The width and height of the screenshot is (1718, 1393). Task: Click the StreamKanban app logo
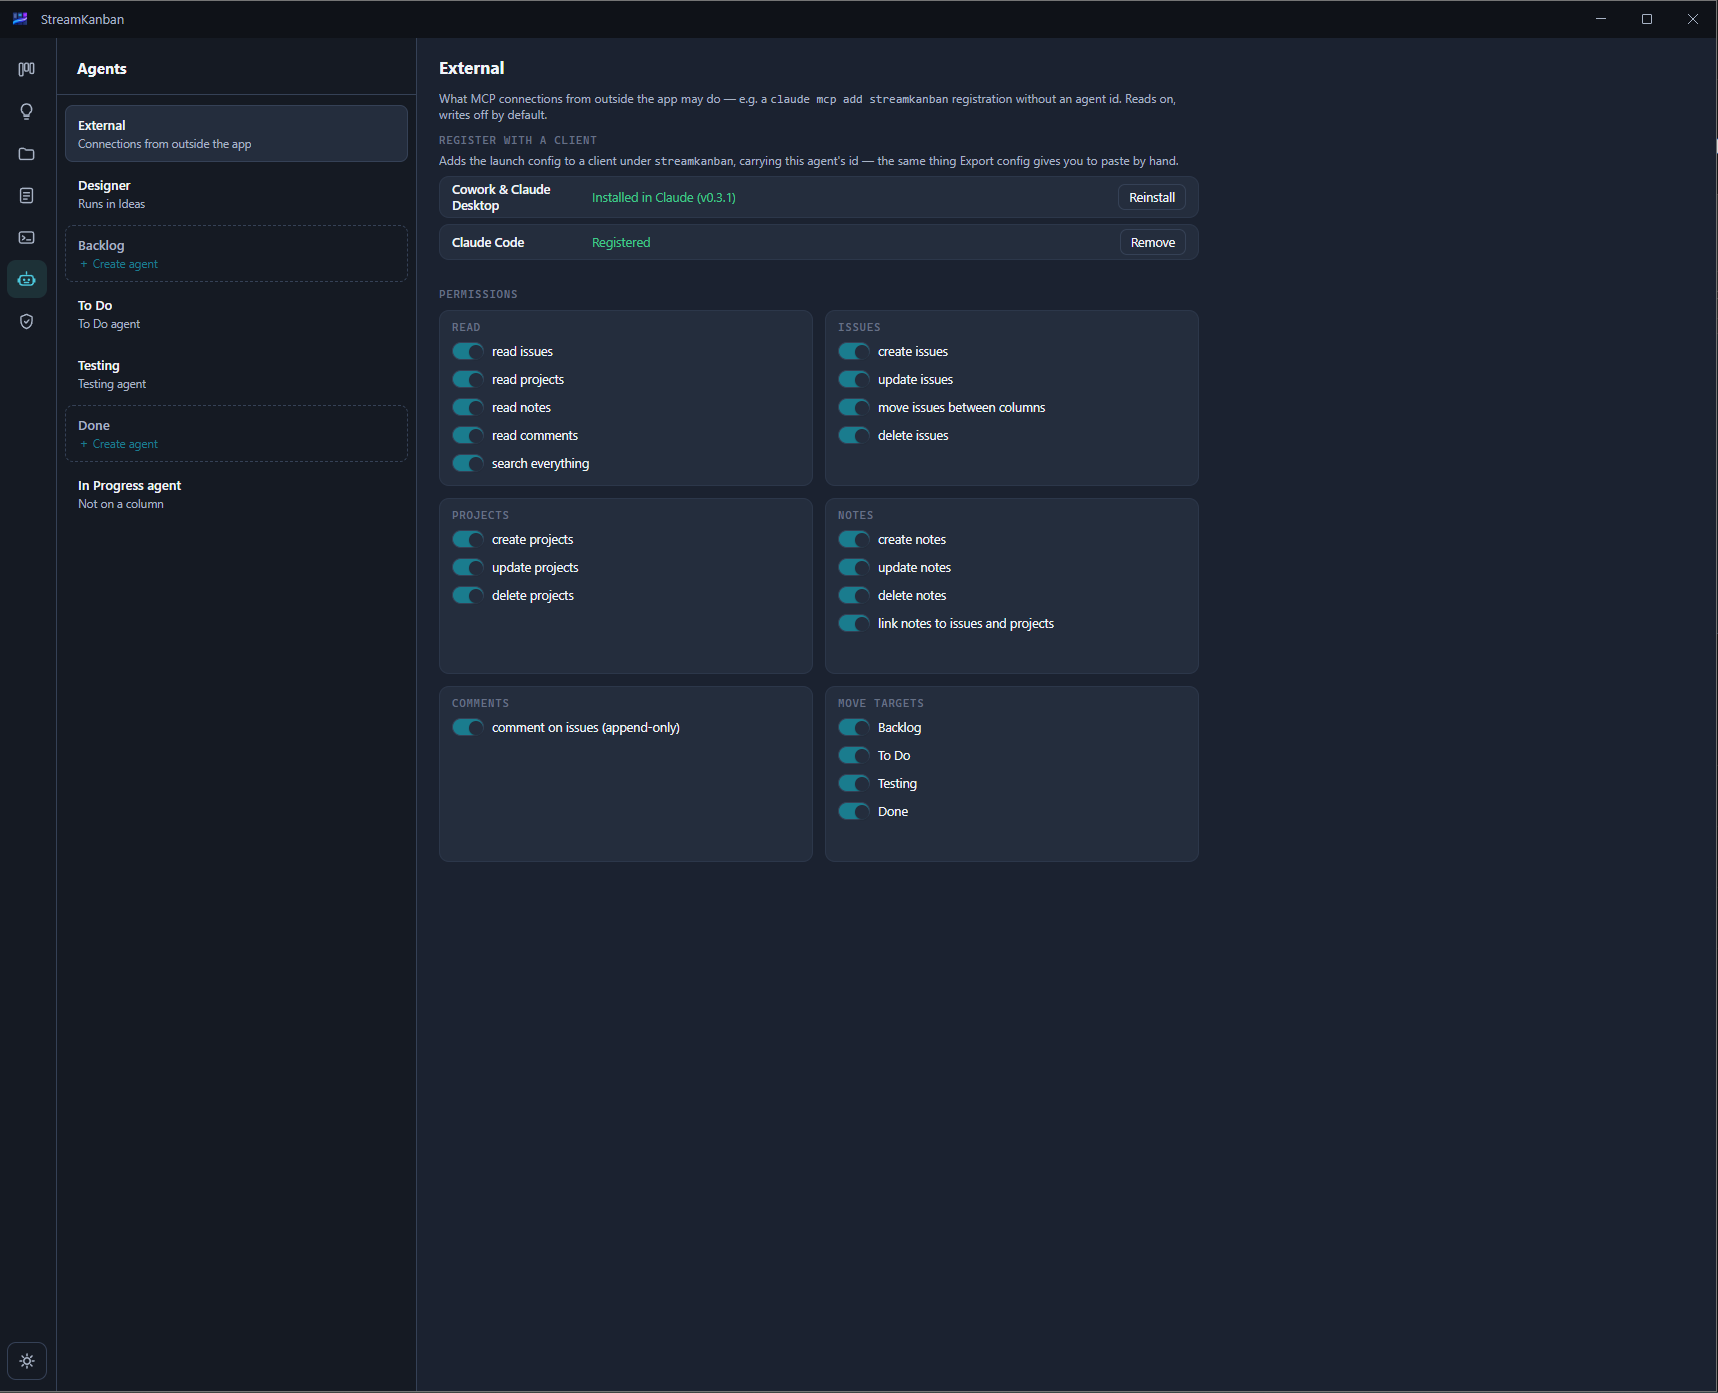pos(20,19)
